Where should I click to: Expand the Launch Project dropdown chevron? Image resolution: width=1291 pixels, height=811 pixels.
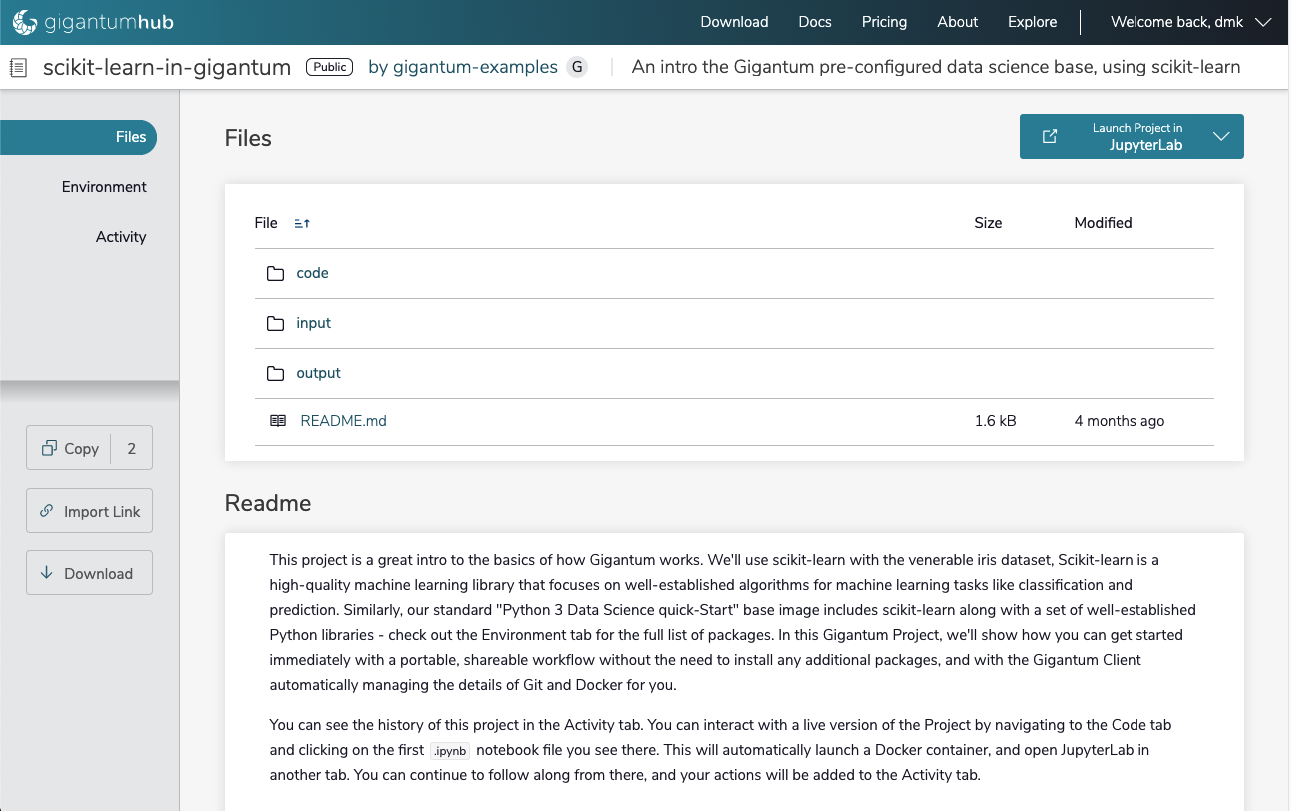(x=1220, y=136)
